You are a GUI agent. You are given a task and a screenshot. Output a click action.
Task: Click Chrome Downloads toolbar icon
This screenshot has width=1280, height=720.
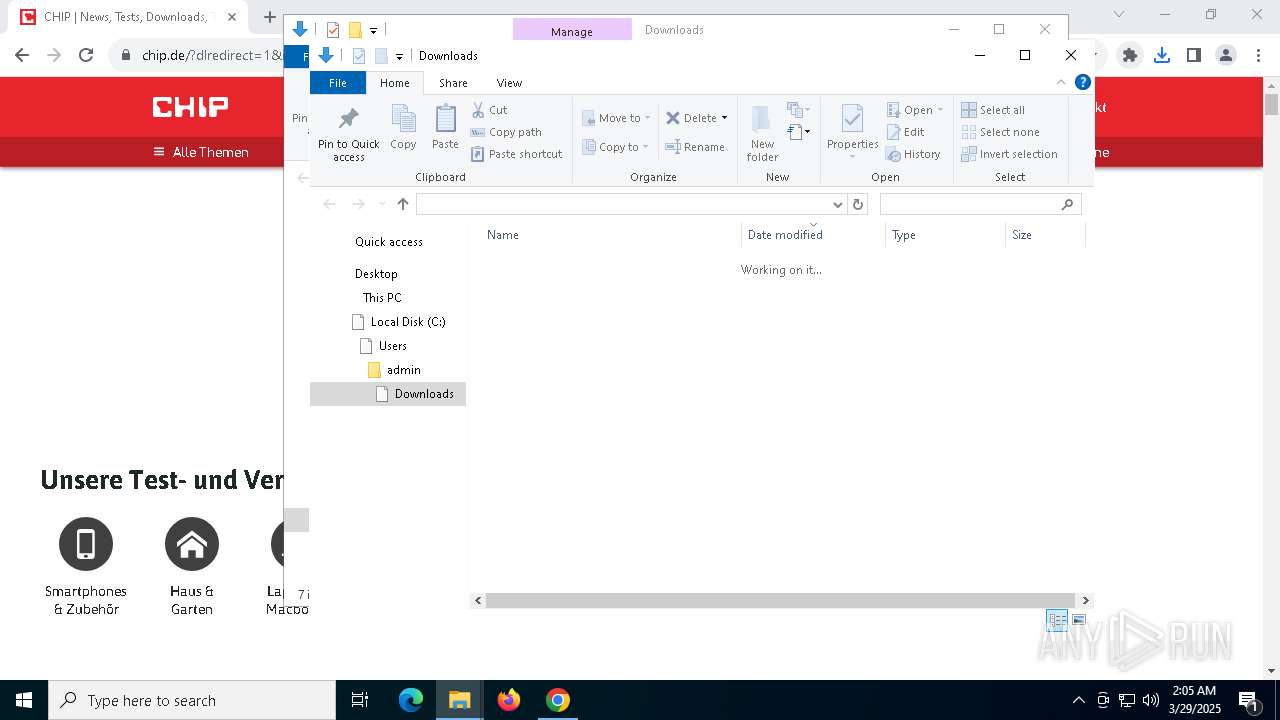1162,56
